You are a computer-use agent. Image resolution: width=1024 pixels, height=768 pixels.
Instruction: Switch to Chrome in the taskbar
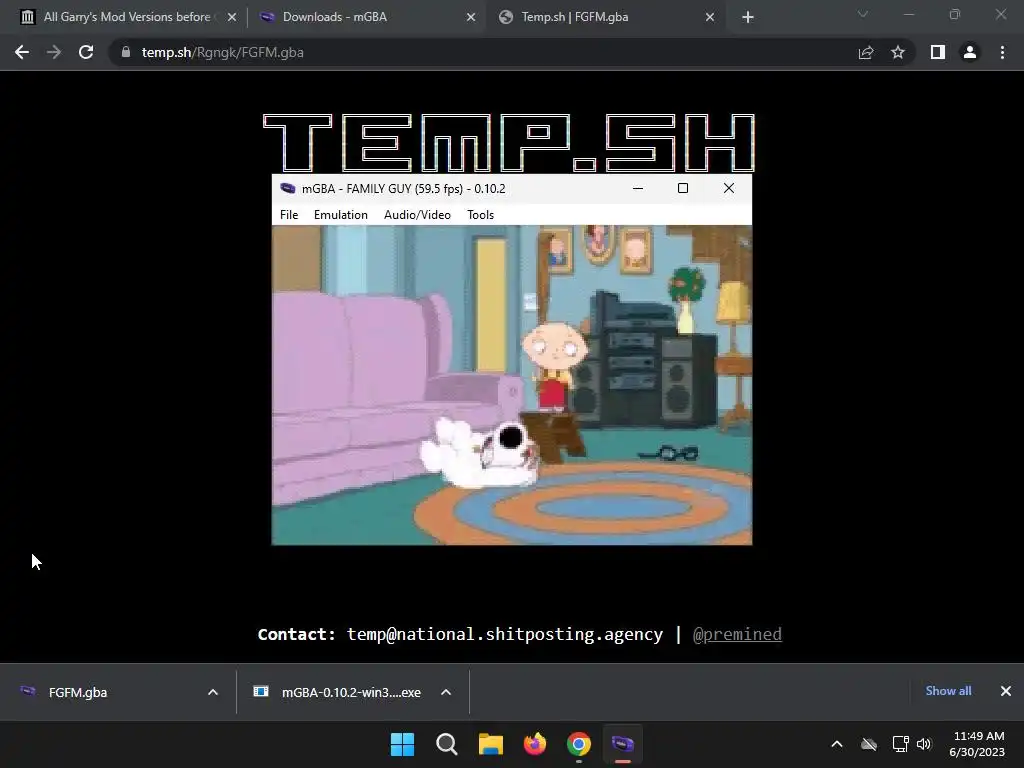pos(579,744)
